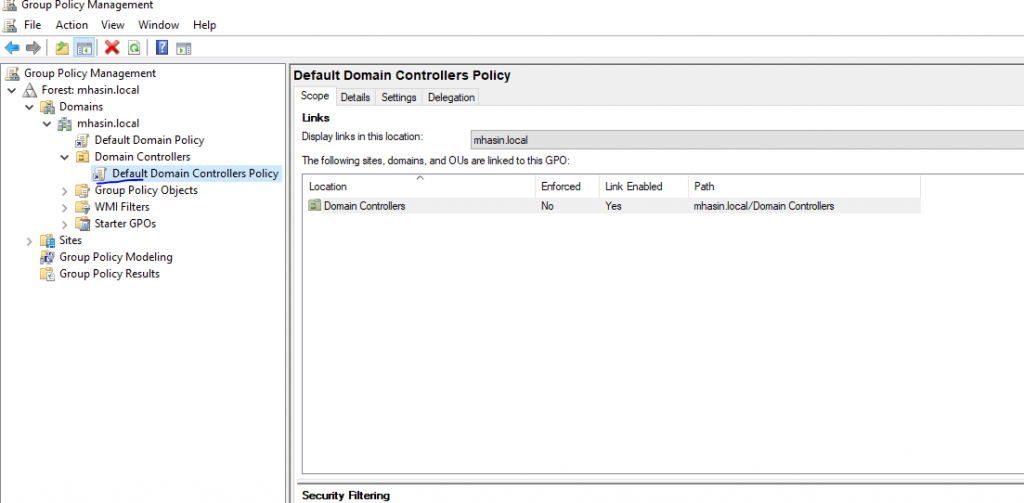Open the View menu
1024x503 pixels.
point(113,25)
